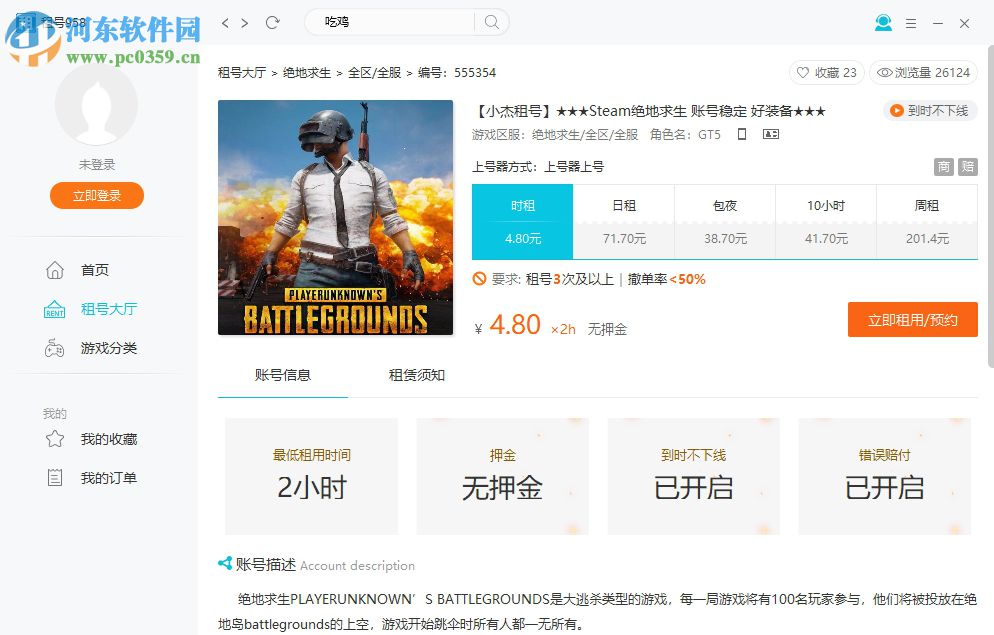Select the 账号信息 tab
Screen dimensions: 994x635
[x=281, y=375]
